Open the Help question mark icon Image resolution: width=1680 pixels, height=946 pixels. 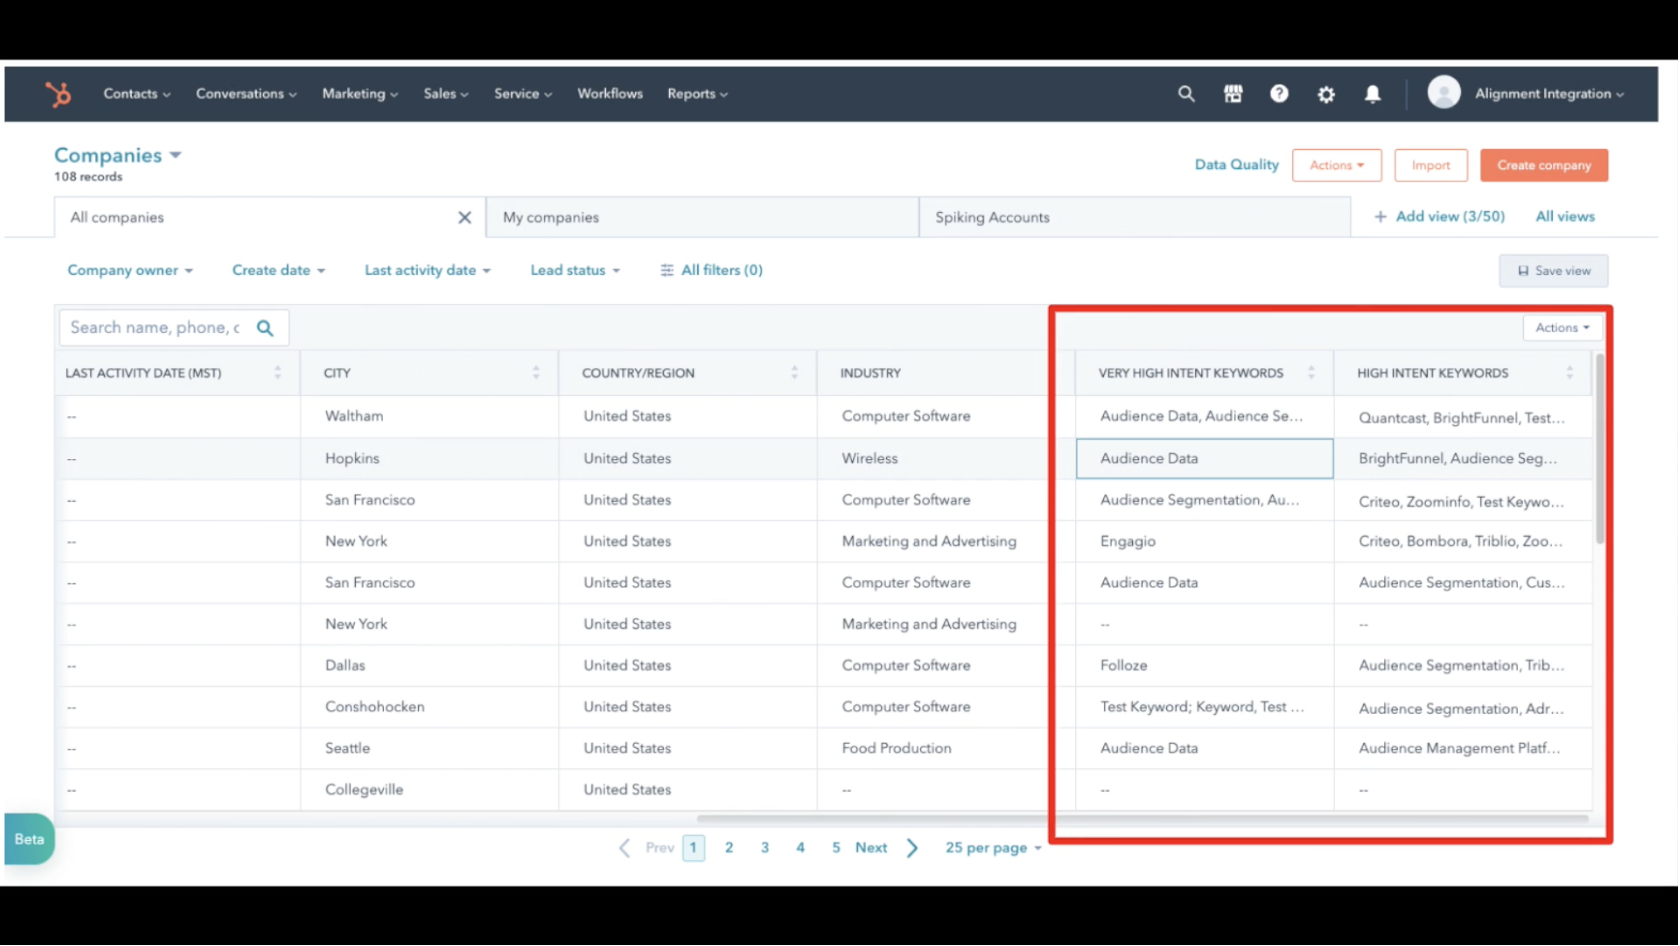[x=1280, y=94]
